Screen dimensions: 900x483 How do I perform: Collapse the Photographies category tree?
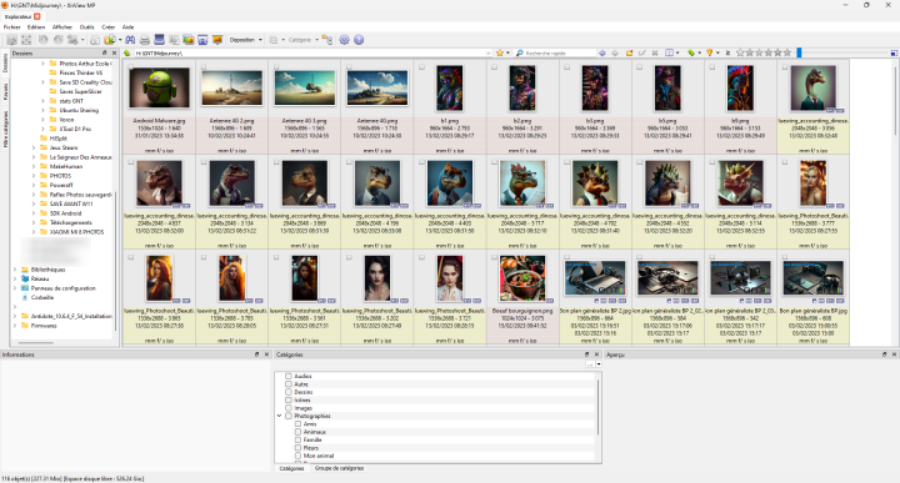coord(280,415)
